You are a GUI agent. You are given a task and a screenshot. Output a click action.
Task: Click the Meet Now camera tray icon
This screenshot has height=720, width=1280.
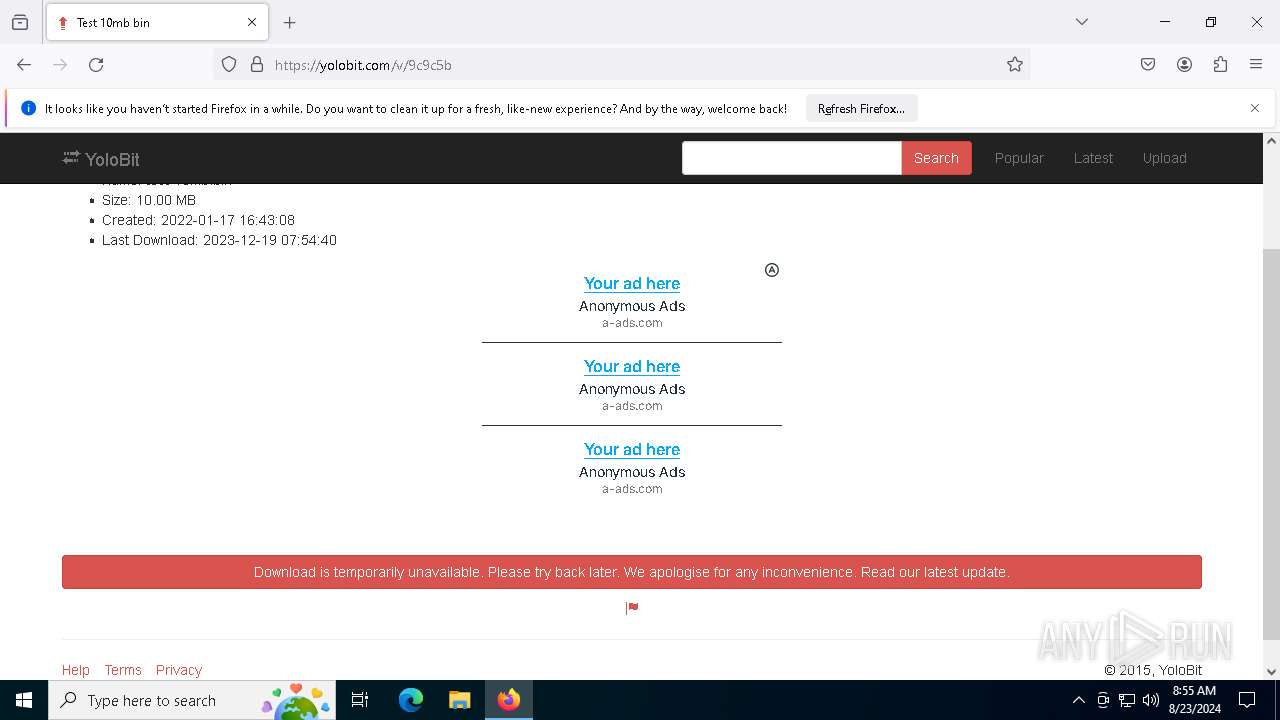pos(1103,700)
